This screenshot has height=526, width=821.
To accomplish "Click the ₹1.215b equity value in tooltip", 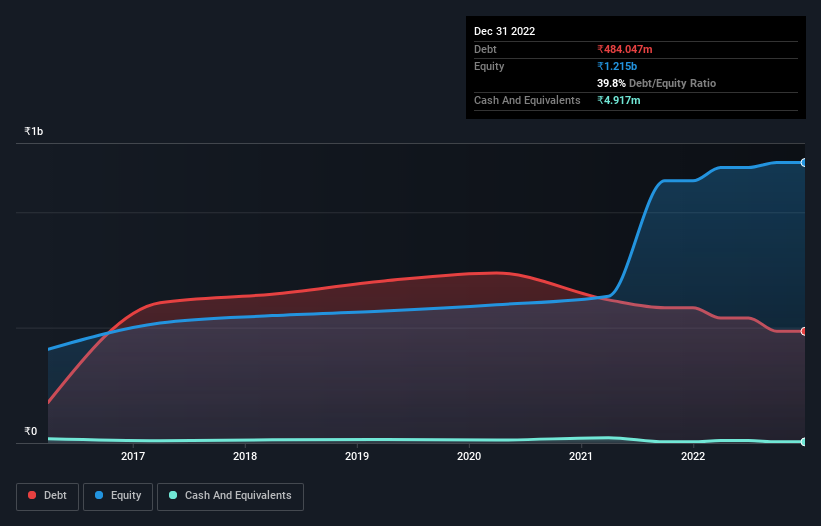I will coord(617,66).
